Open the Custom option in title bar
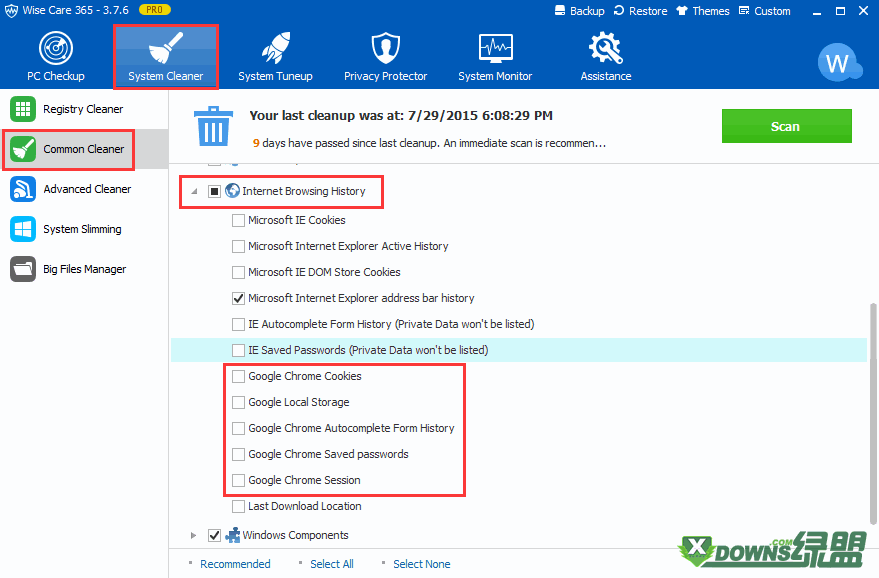The image size is (879, 578). 765,11
